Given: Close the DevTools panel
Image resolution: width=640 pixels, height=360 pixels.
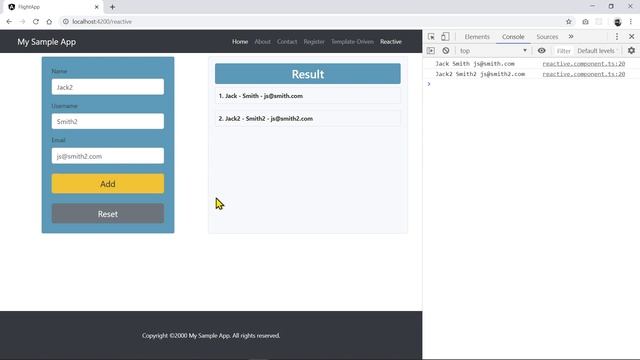Looking at the screenshot, I should click(x=631, y=37).
